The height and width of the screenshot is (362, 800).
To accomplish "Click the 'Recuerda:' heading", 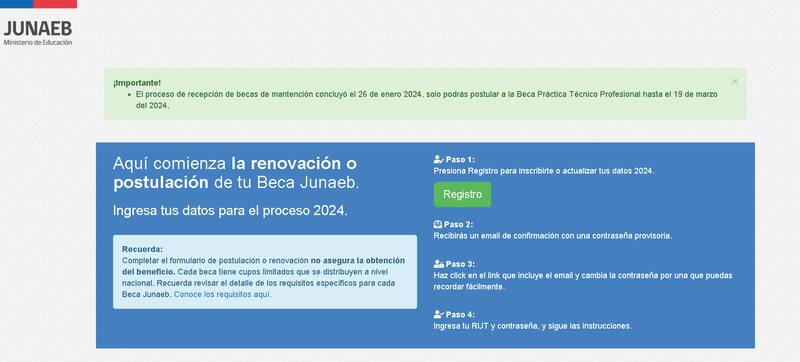I will click(x=142, y=249).
